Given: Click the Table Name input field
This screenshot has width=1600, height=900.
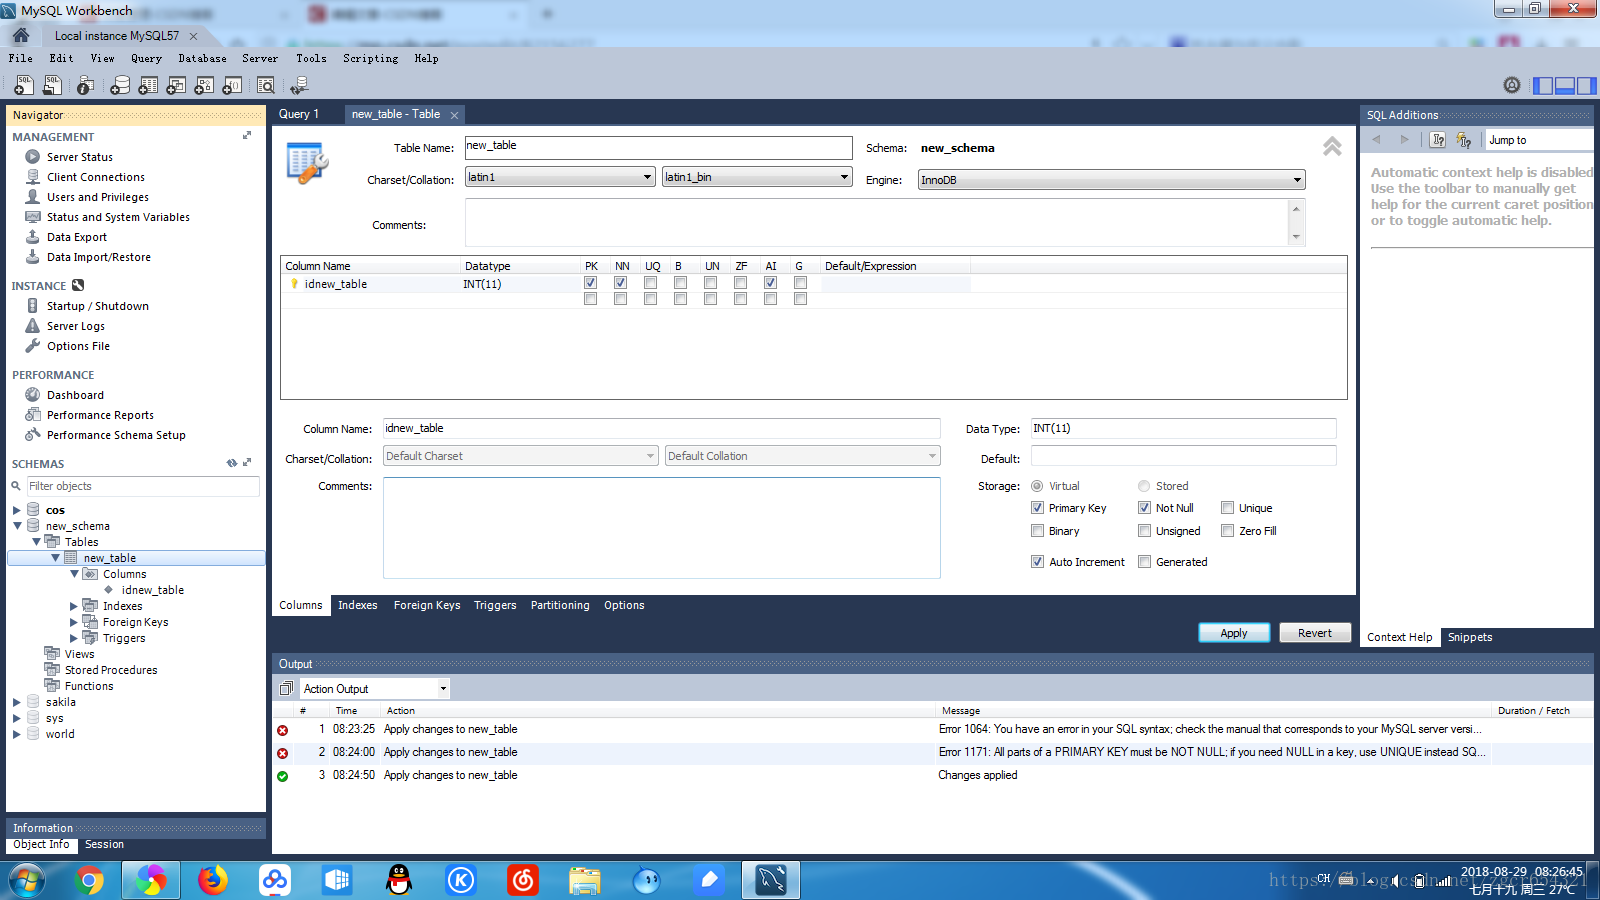Looking at the screenshot, I should 658,148.
